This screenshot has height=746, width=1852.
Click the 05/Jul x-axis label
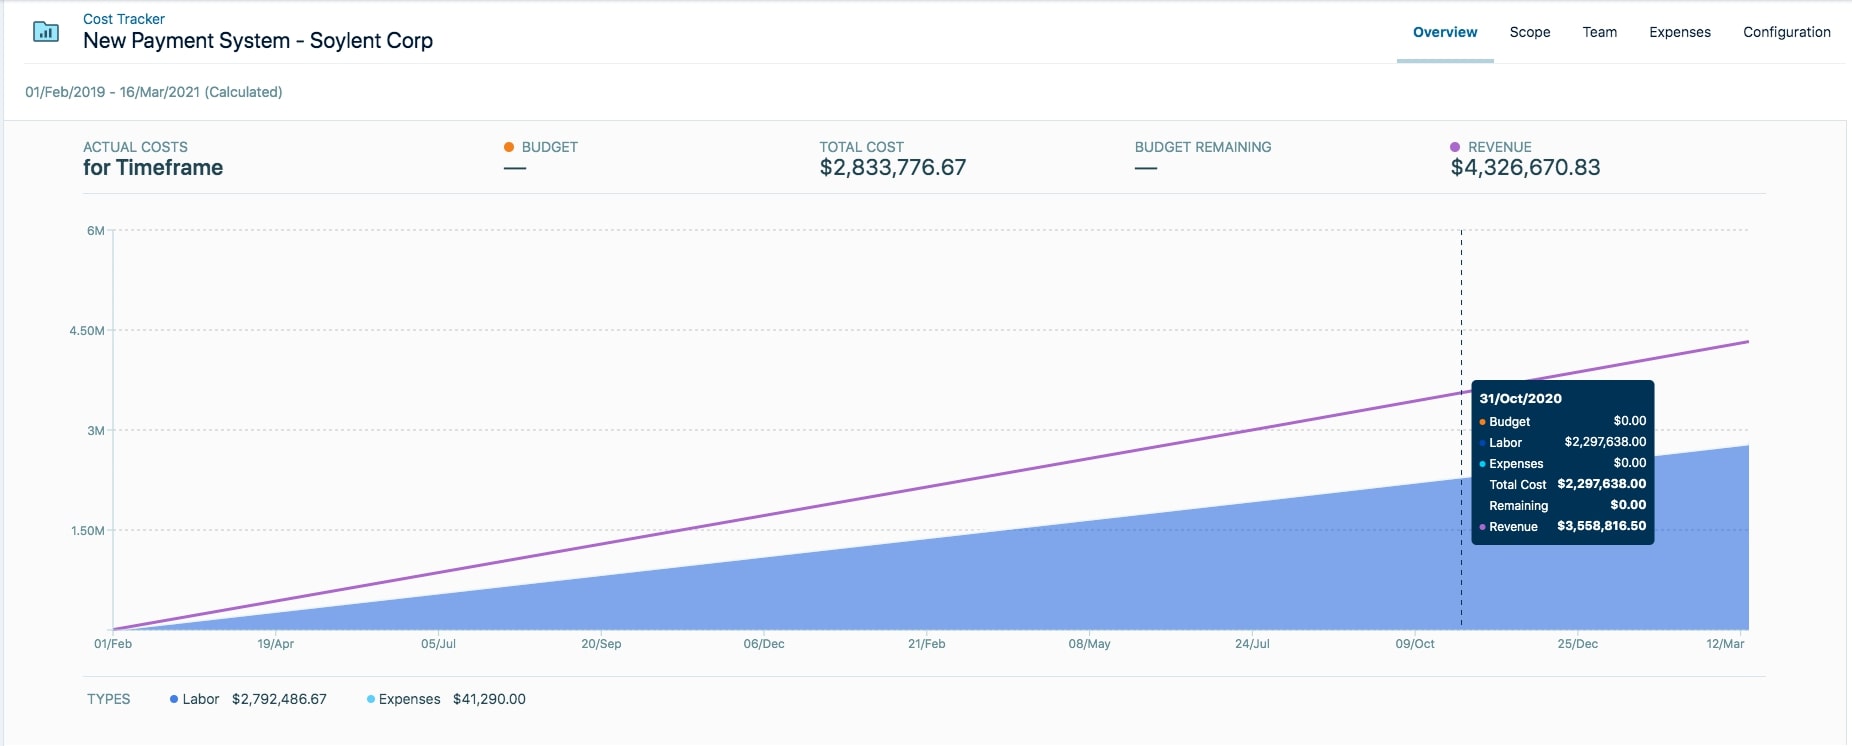(438, 644)
